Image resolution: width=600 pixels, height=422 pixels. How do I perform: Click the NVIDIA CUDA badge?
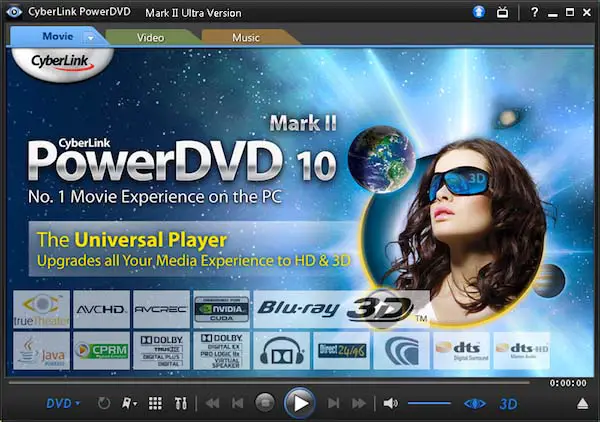tap(222, 309)
